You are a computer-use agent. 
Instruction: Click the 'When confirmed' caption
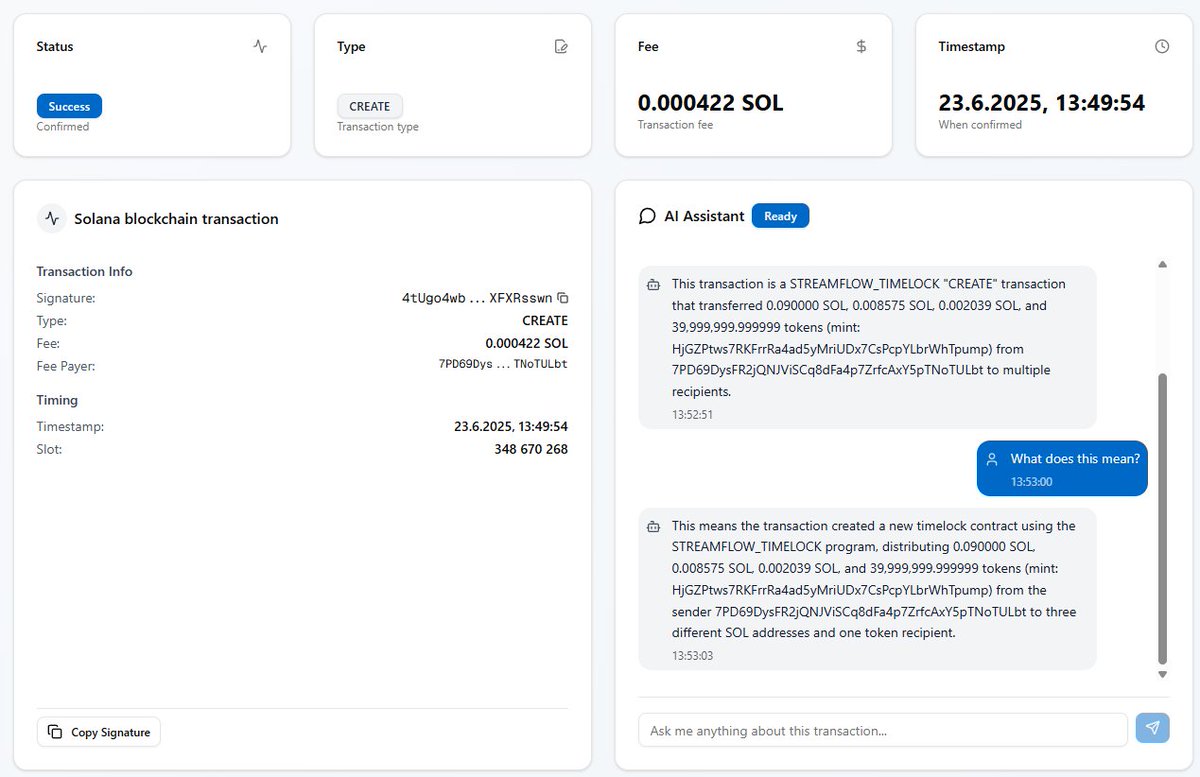[x=980, y=125]
